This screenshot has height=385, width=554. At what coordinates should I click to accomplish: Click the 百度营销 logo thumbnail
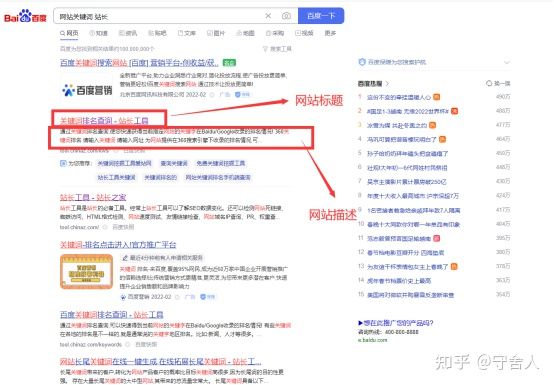87,90
